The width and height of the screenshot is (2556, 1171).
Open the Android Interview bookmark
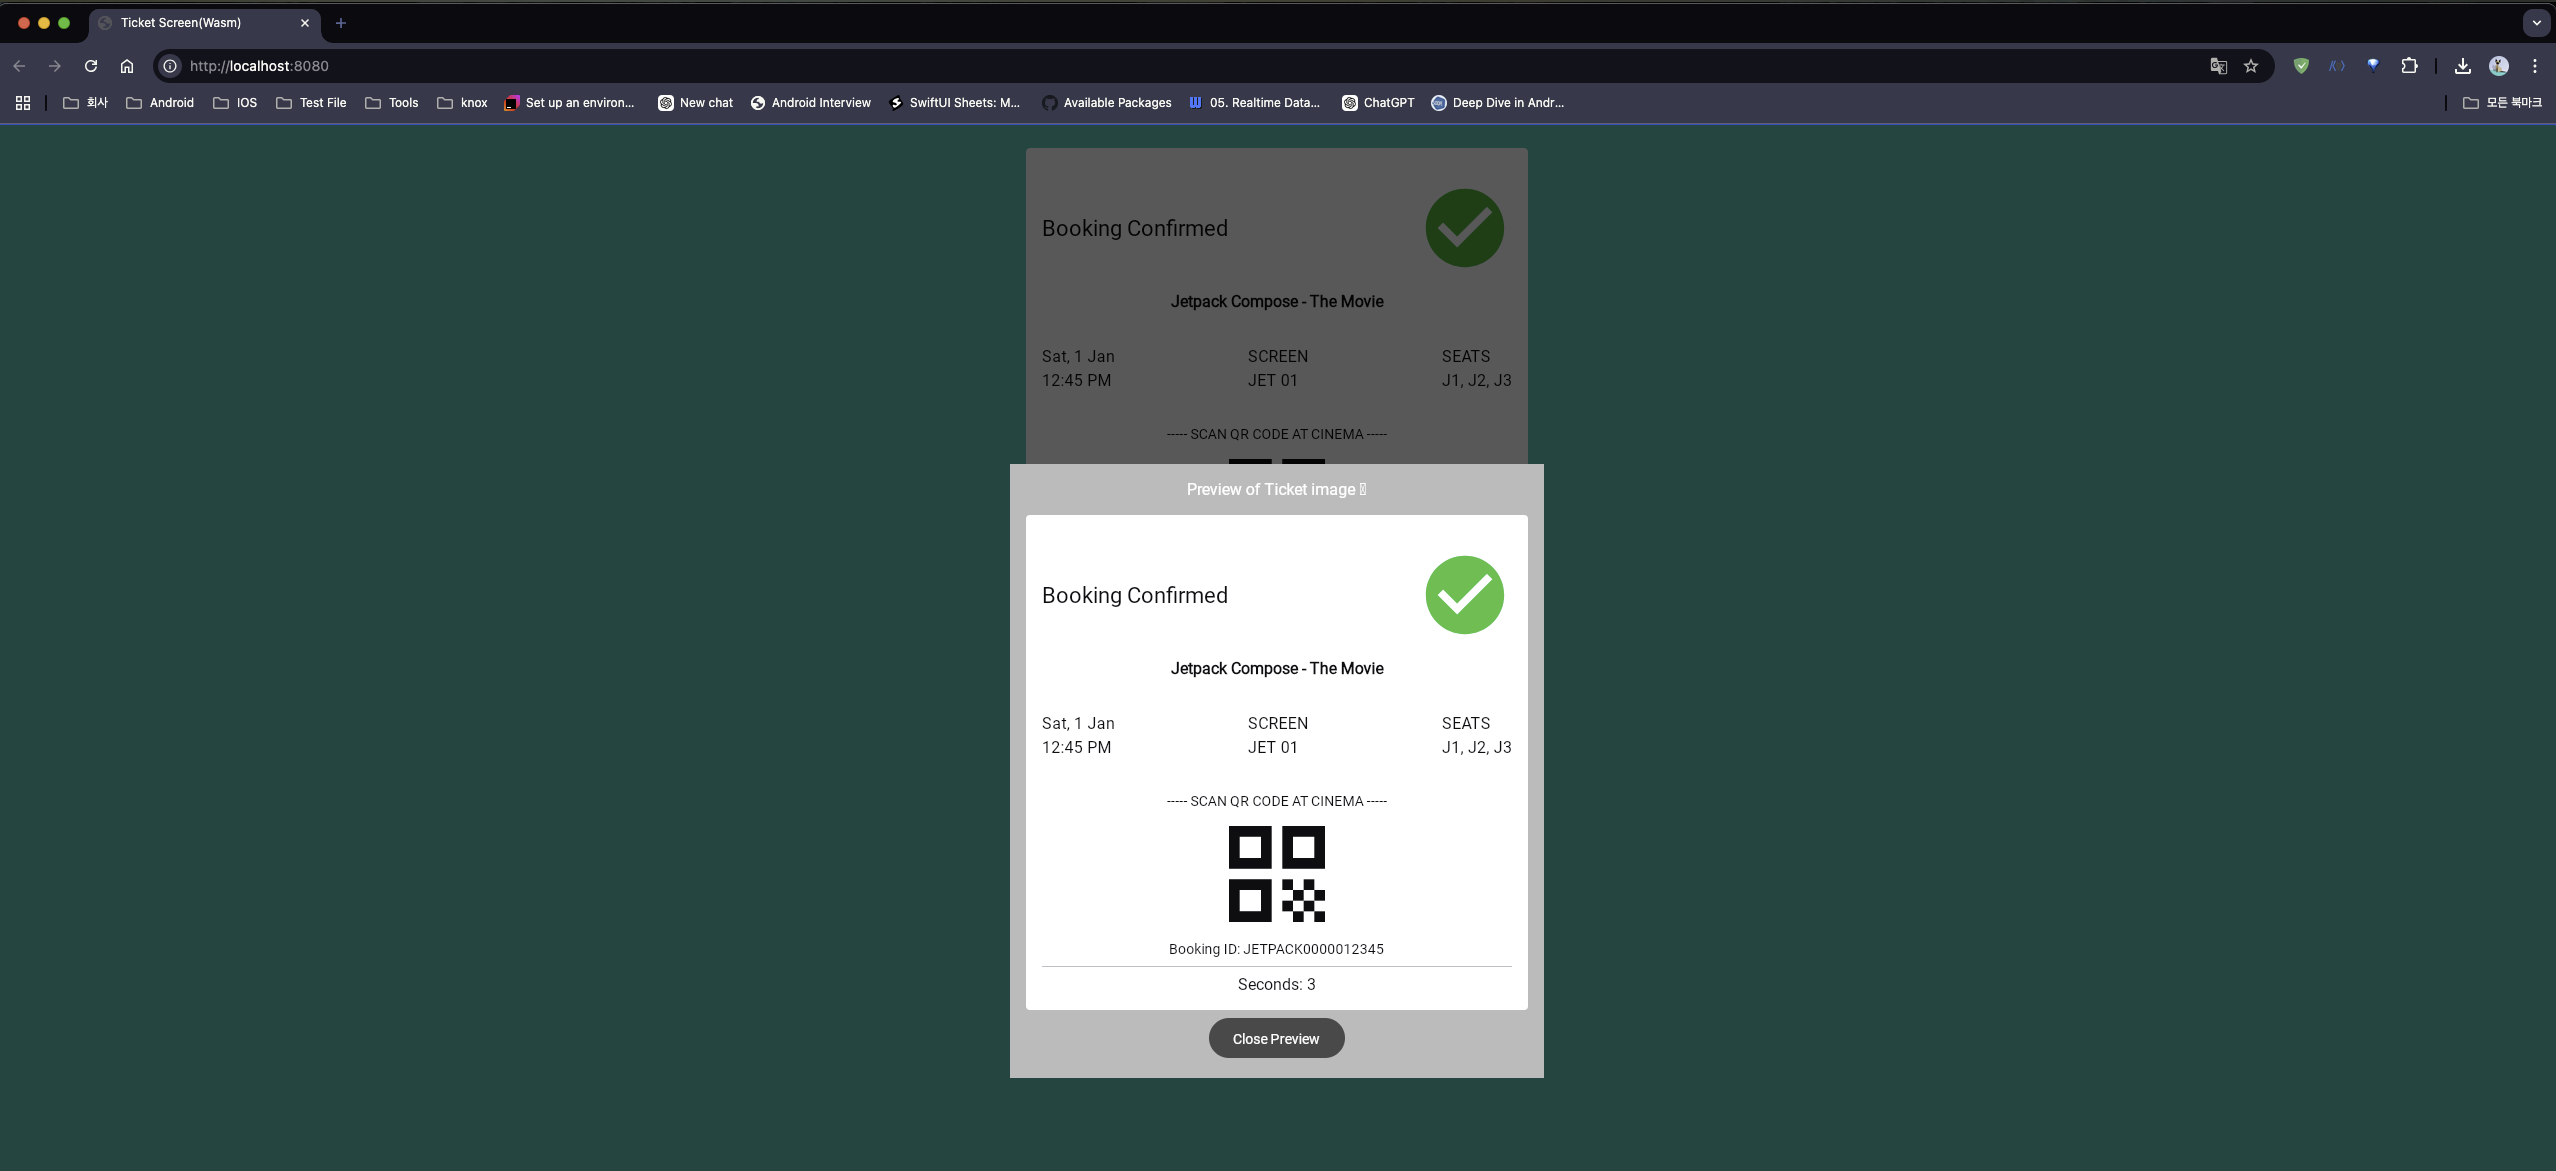click(811, 103)
